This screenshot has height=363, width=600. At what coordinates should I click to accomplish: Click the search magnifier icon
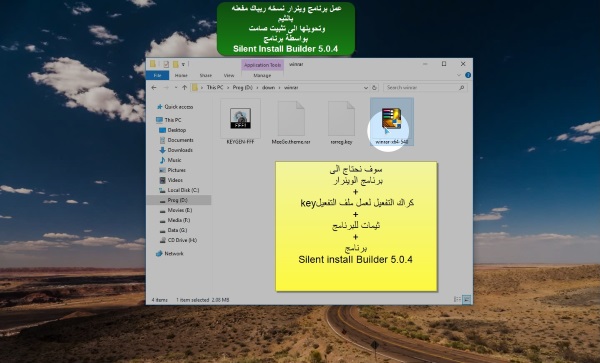click(x=462, y=88)
